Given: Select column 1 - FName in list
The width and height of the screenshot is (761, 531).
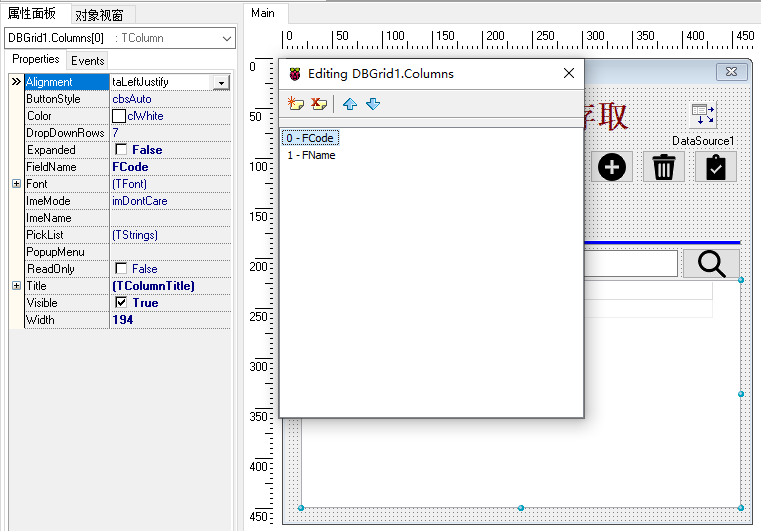Looking at the screenshot, I should click(x=311, y=155).
